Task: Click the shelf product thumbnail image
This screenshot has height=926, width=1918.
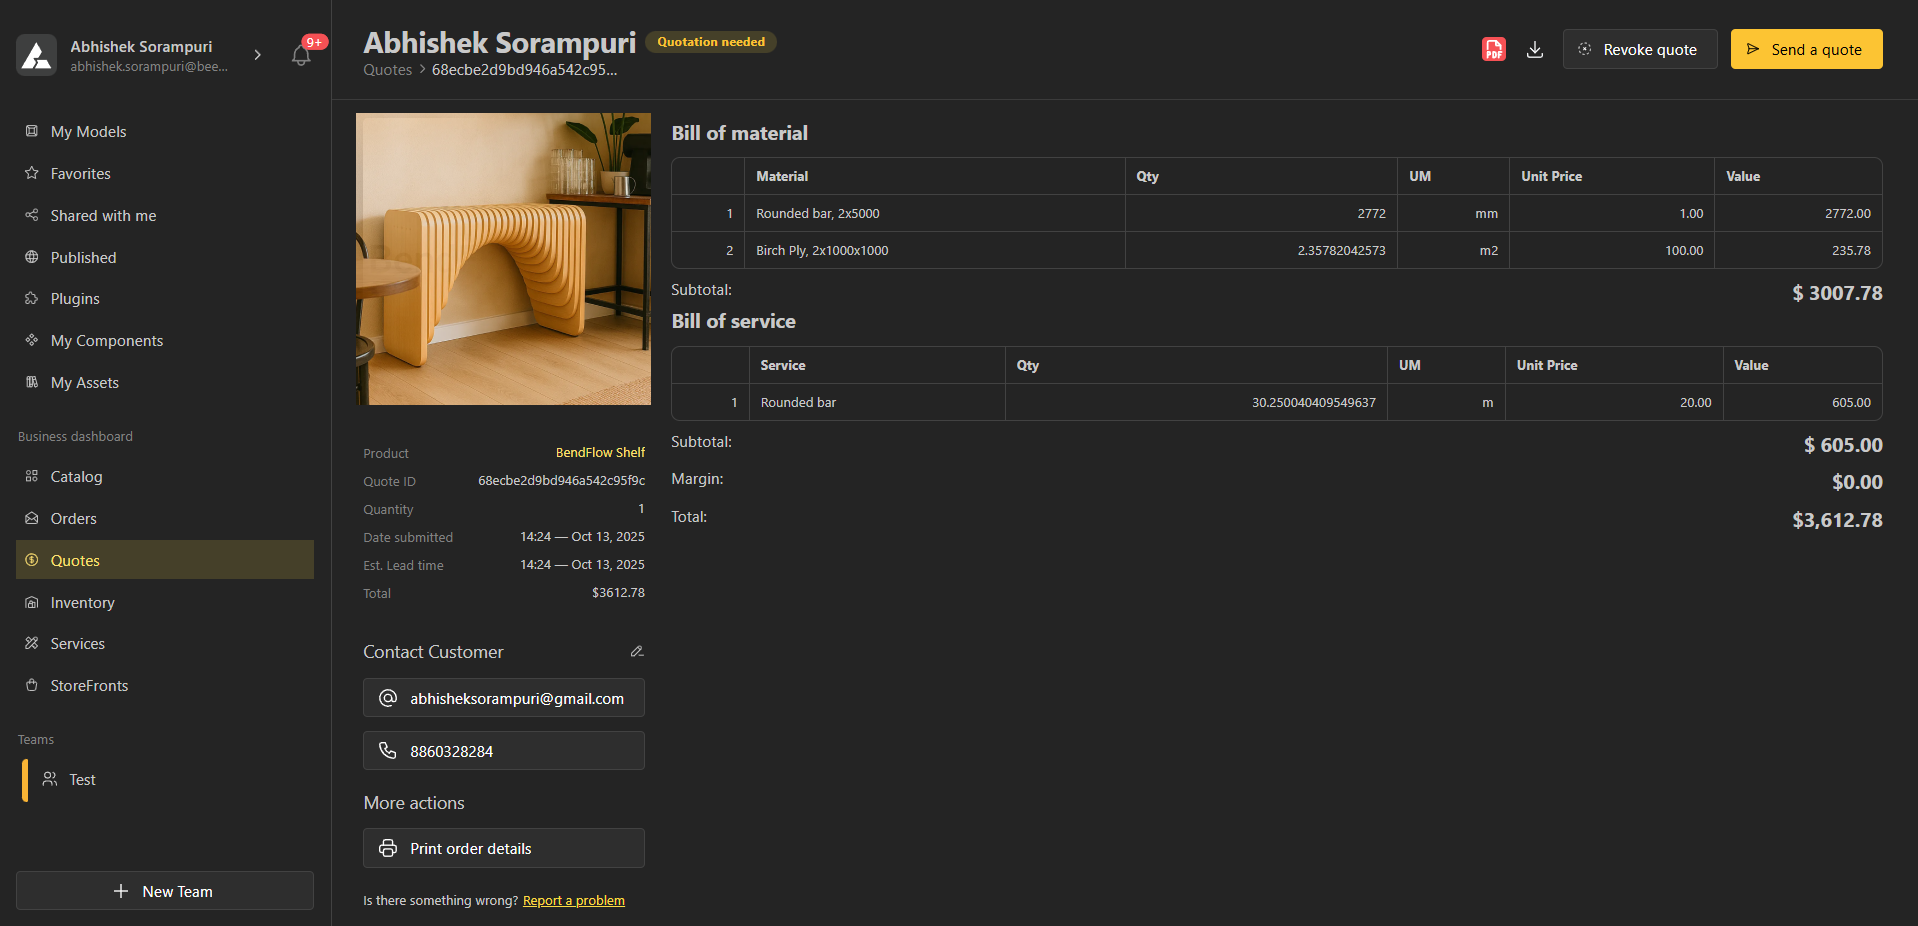Action: pos(503,259)
